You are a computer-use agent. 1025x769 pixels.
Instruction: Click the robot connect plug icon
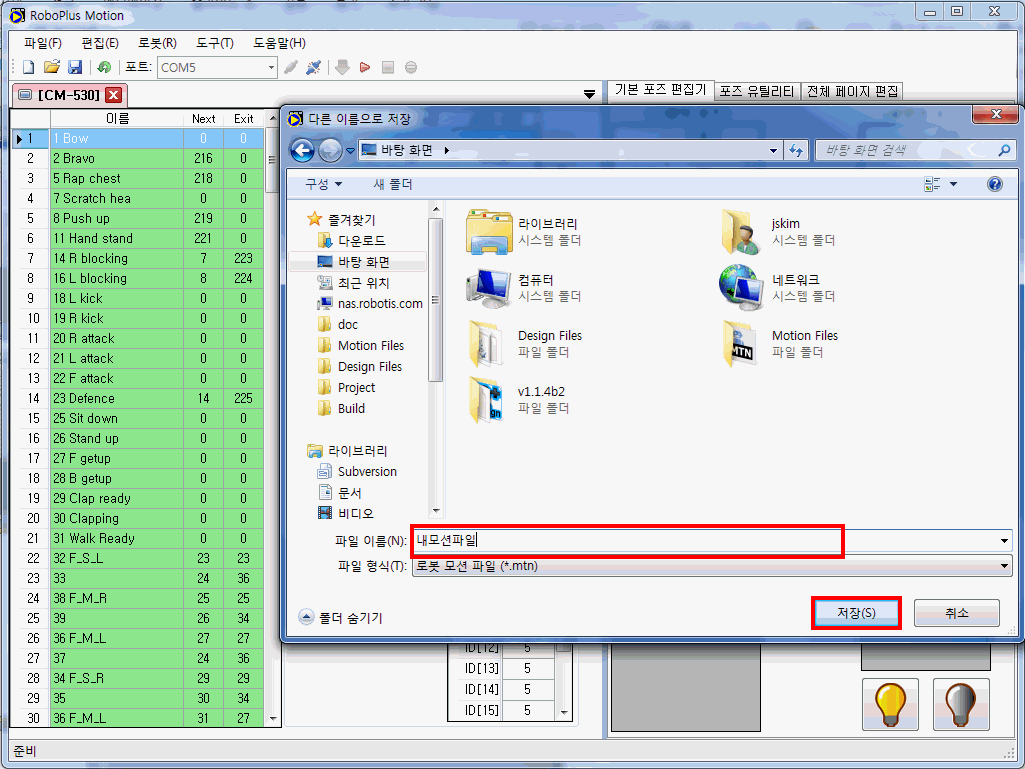click(313, 67)
